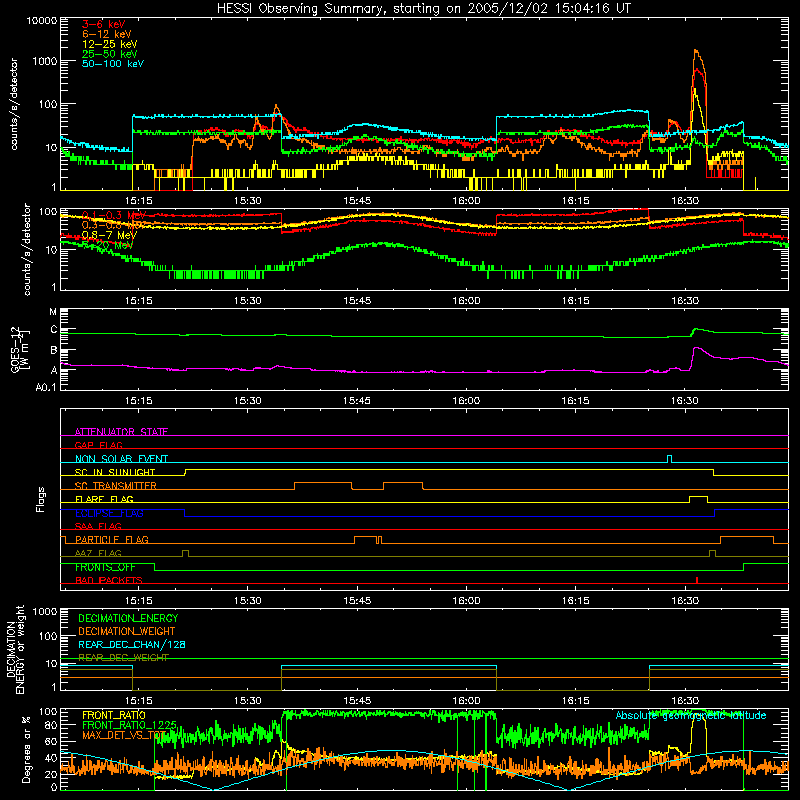Click the 15:45 time label under MeV panel

click(x=357, y=301)
